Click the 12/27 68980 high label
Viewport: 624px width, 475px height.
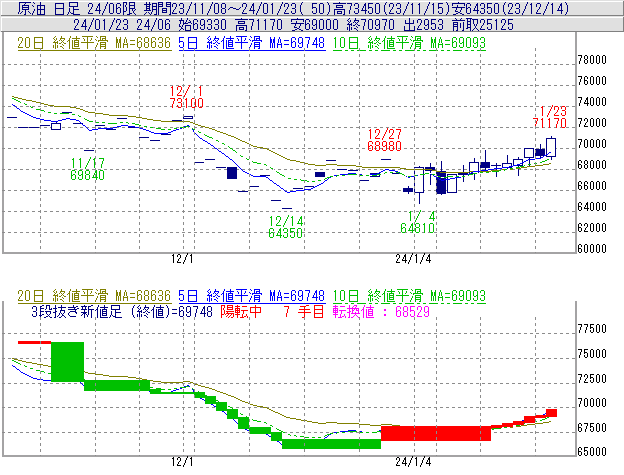coord(384,140)
